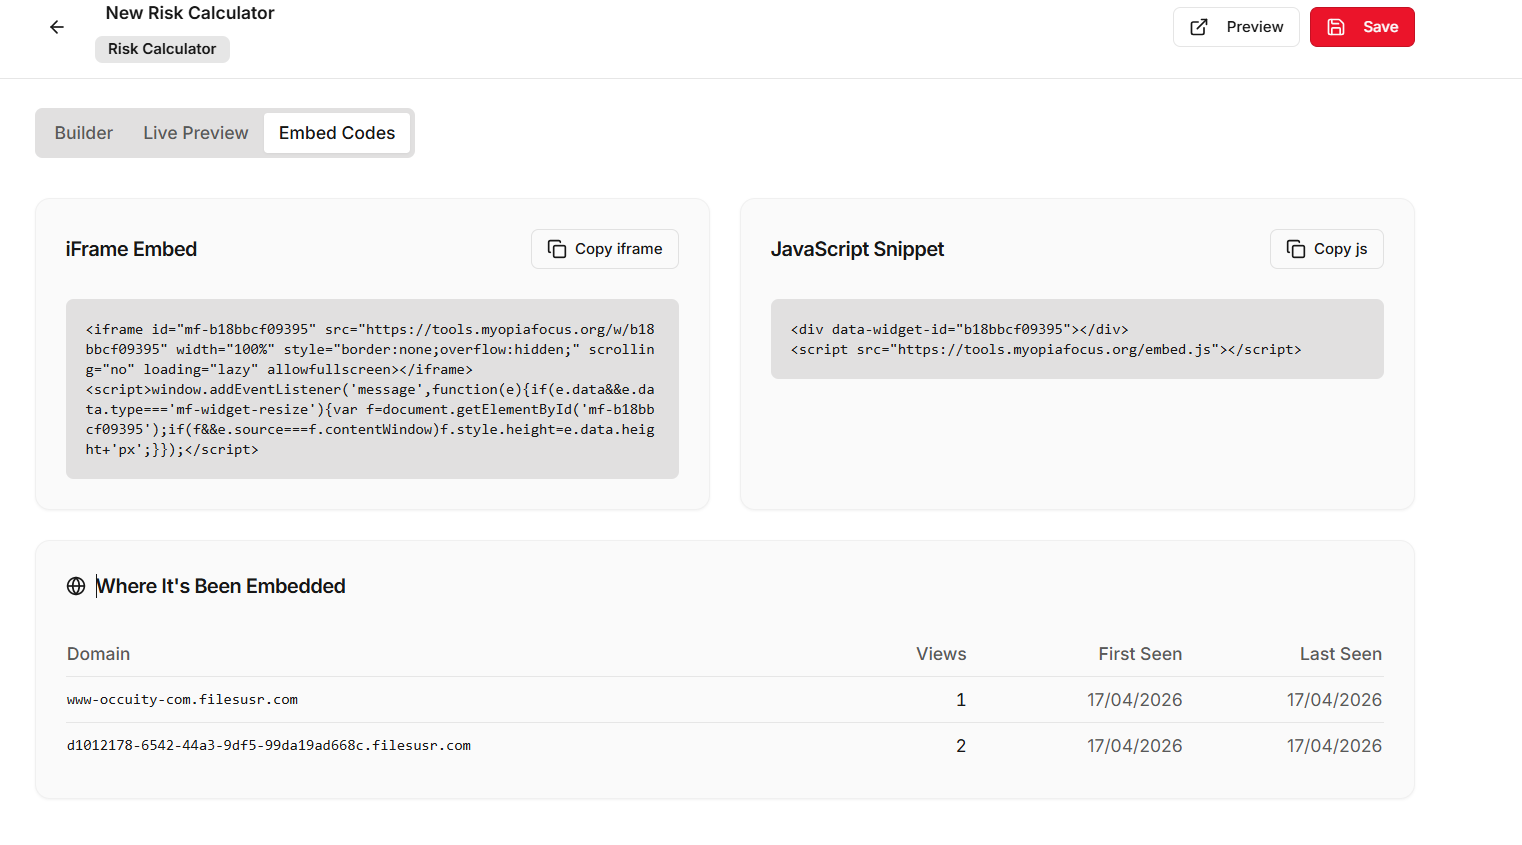Click Last Seen date of www-occuity-com row
The height and width of the screenshot is (845, 1522).
tap(1334, 700)
